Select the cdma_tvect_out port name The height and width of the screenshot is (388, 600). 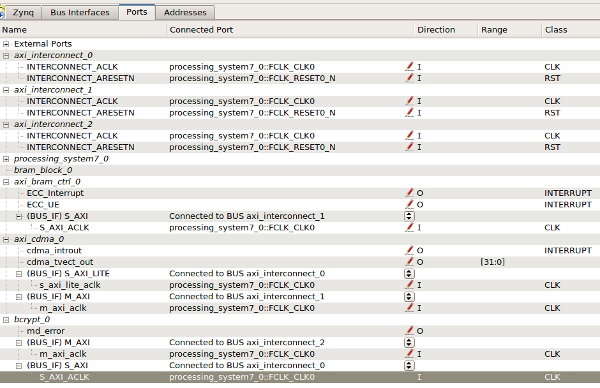click(x=60, y=262)
